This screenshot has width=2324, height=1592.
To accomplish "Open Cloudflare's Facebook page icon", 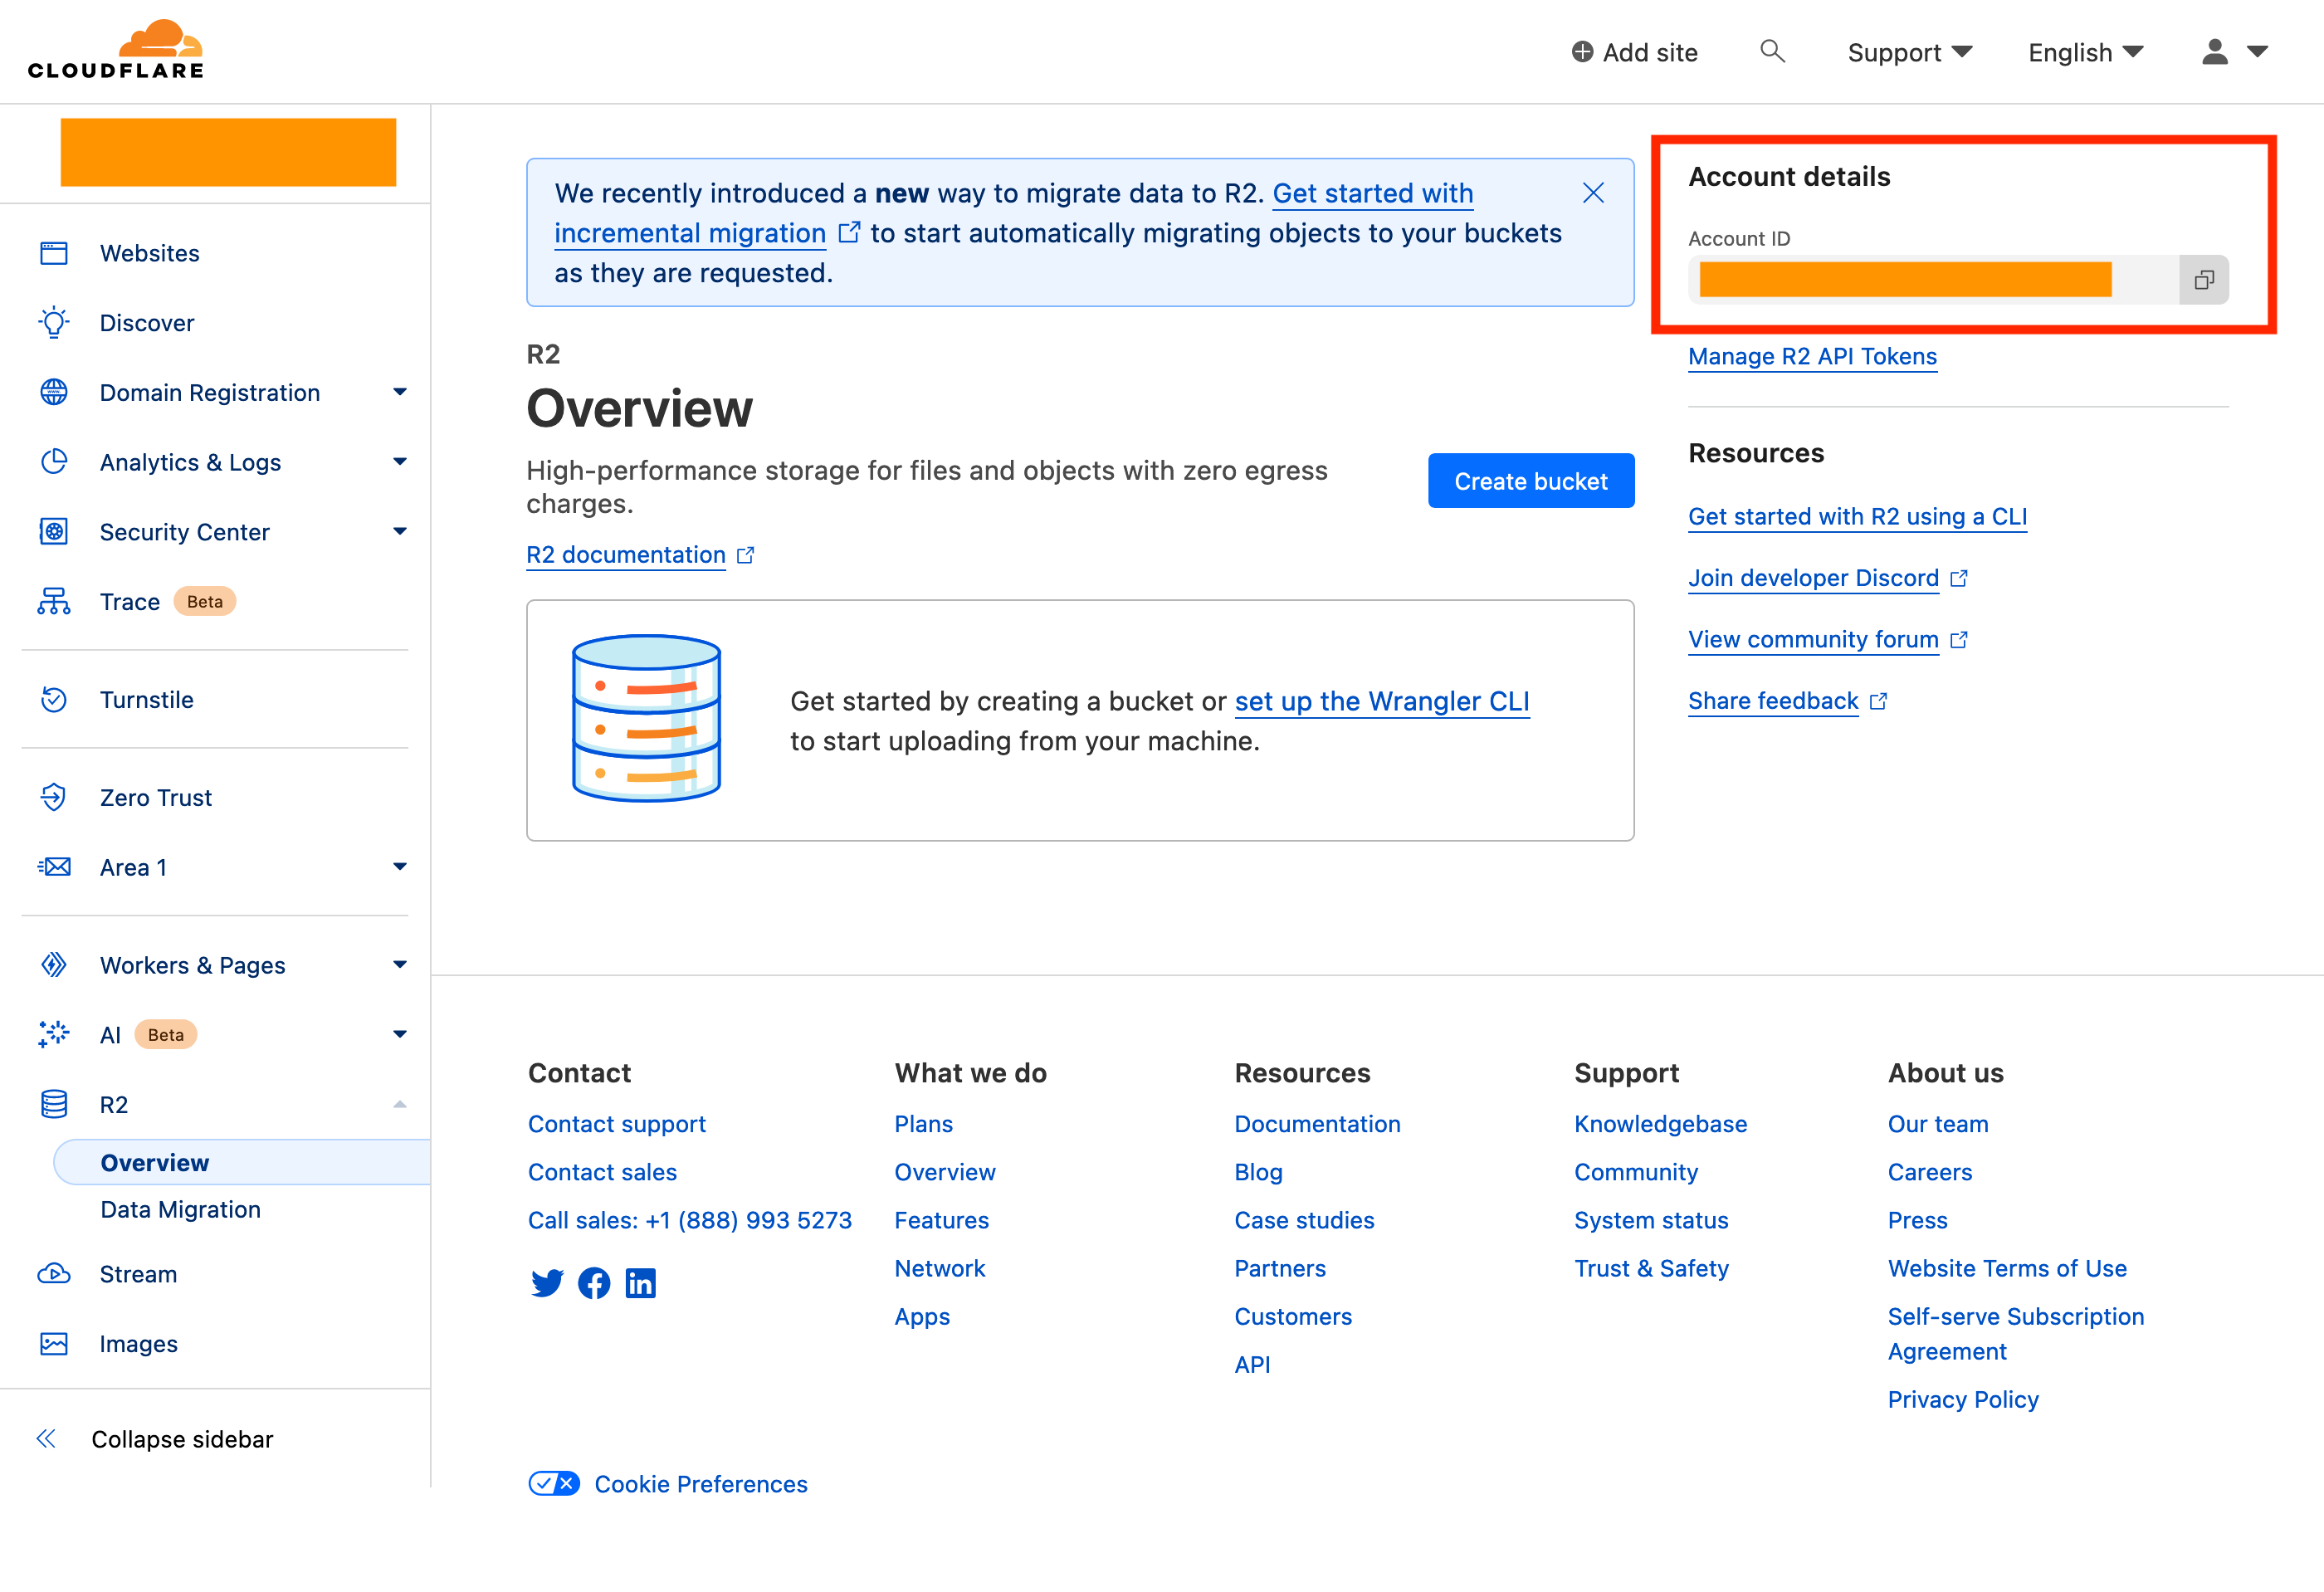I will (594, 1282).
